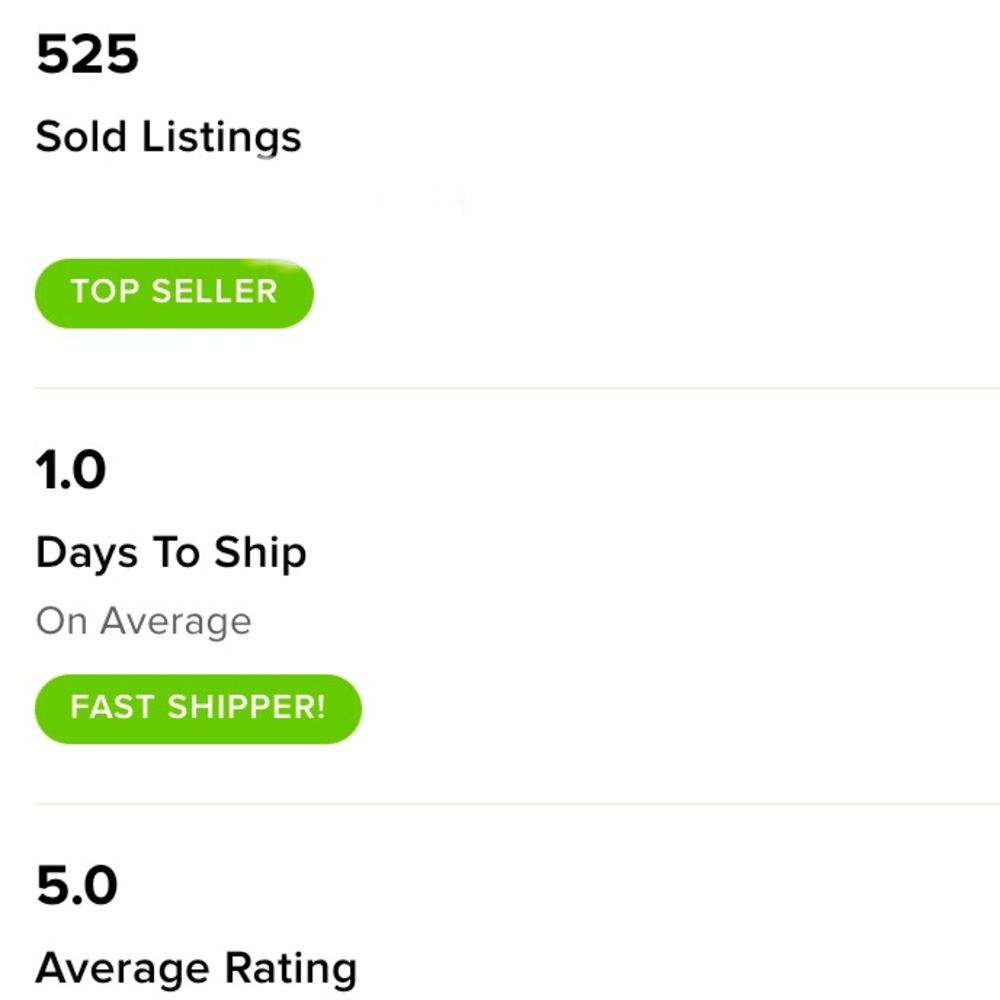Click the word FAST in the green badge
Screen dimensions: 1000x1000
pos(112,707)
